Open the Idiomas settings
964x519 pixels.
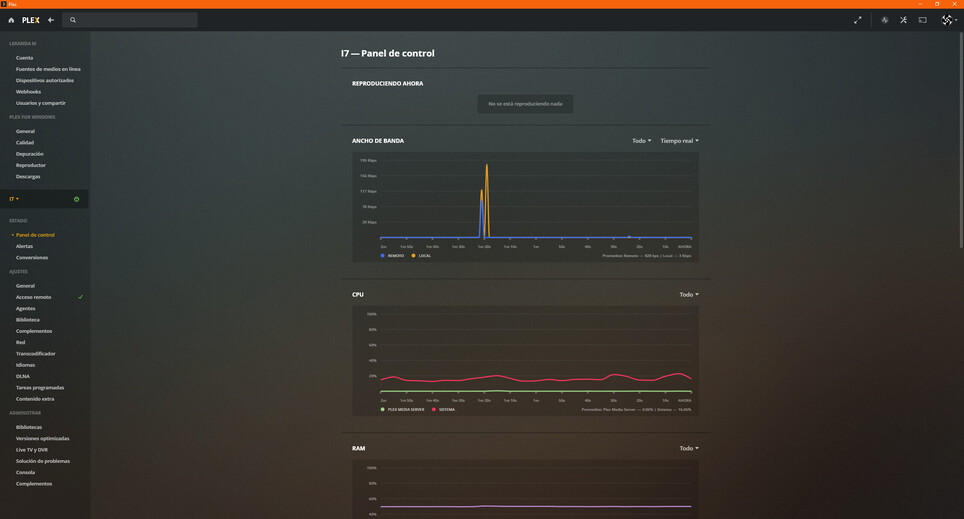pos(25,365)
